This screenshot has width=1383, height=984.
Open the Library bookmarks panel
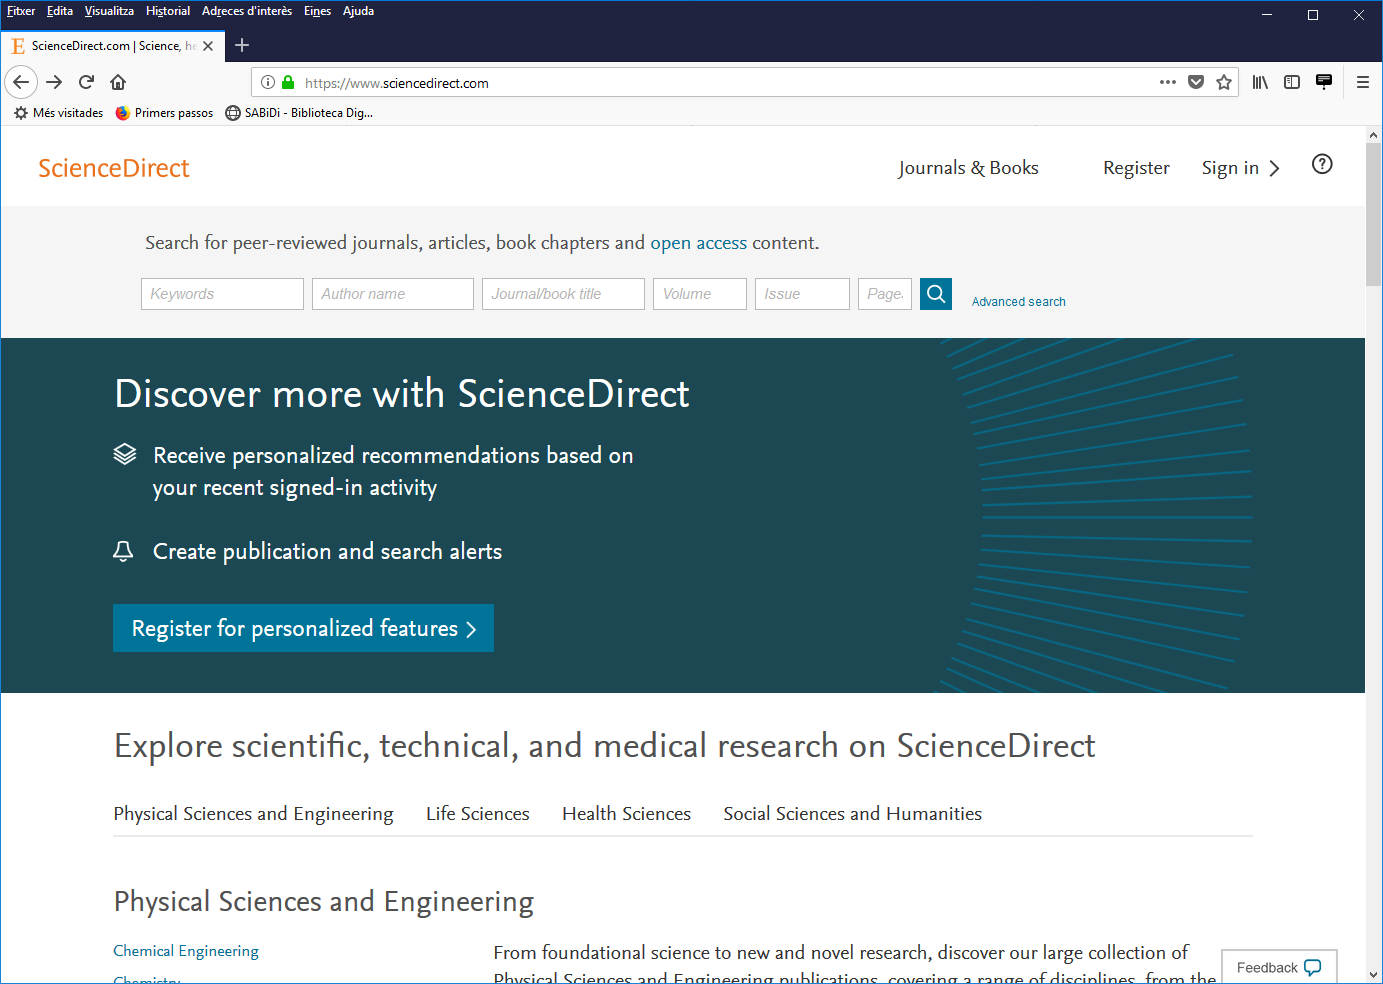coord(1260,82)
